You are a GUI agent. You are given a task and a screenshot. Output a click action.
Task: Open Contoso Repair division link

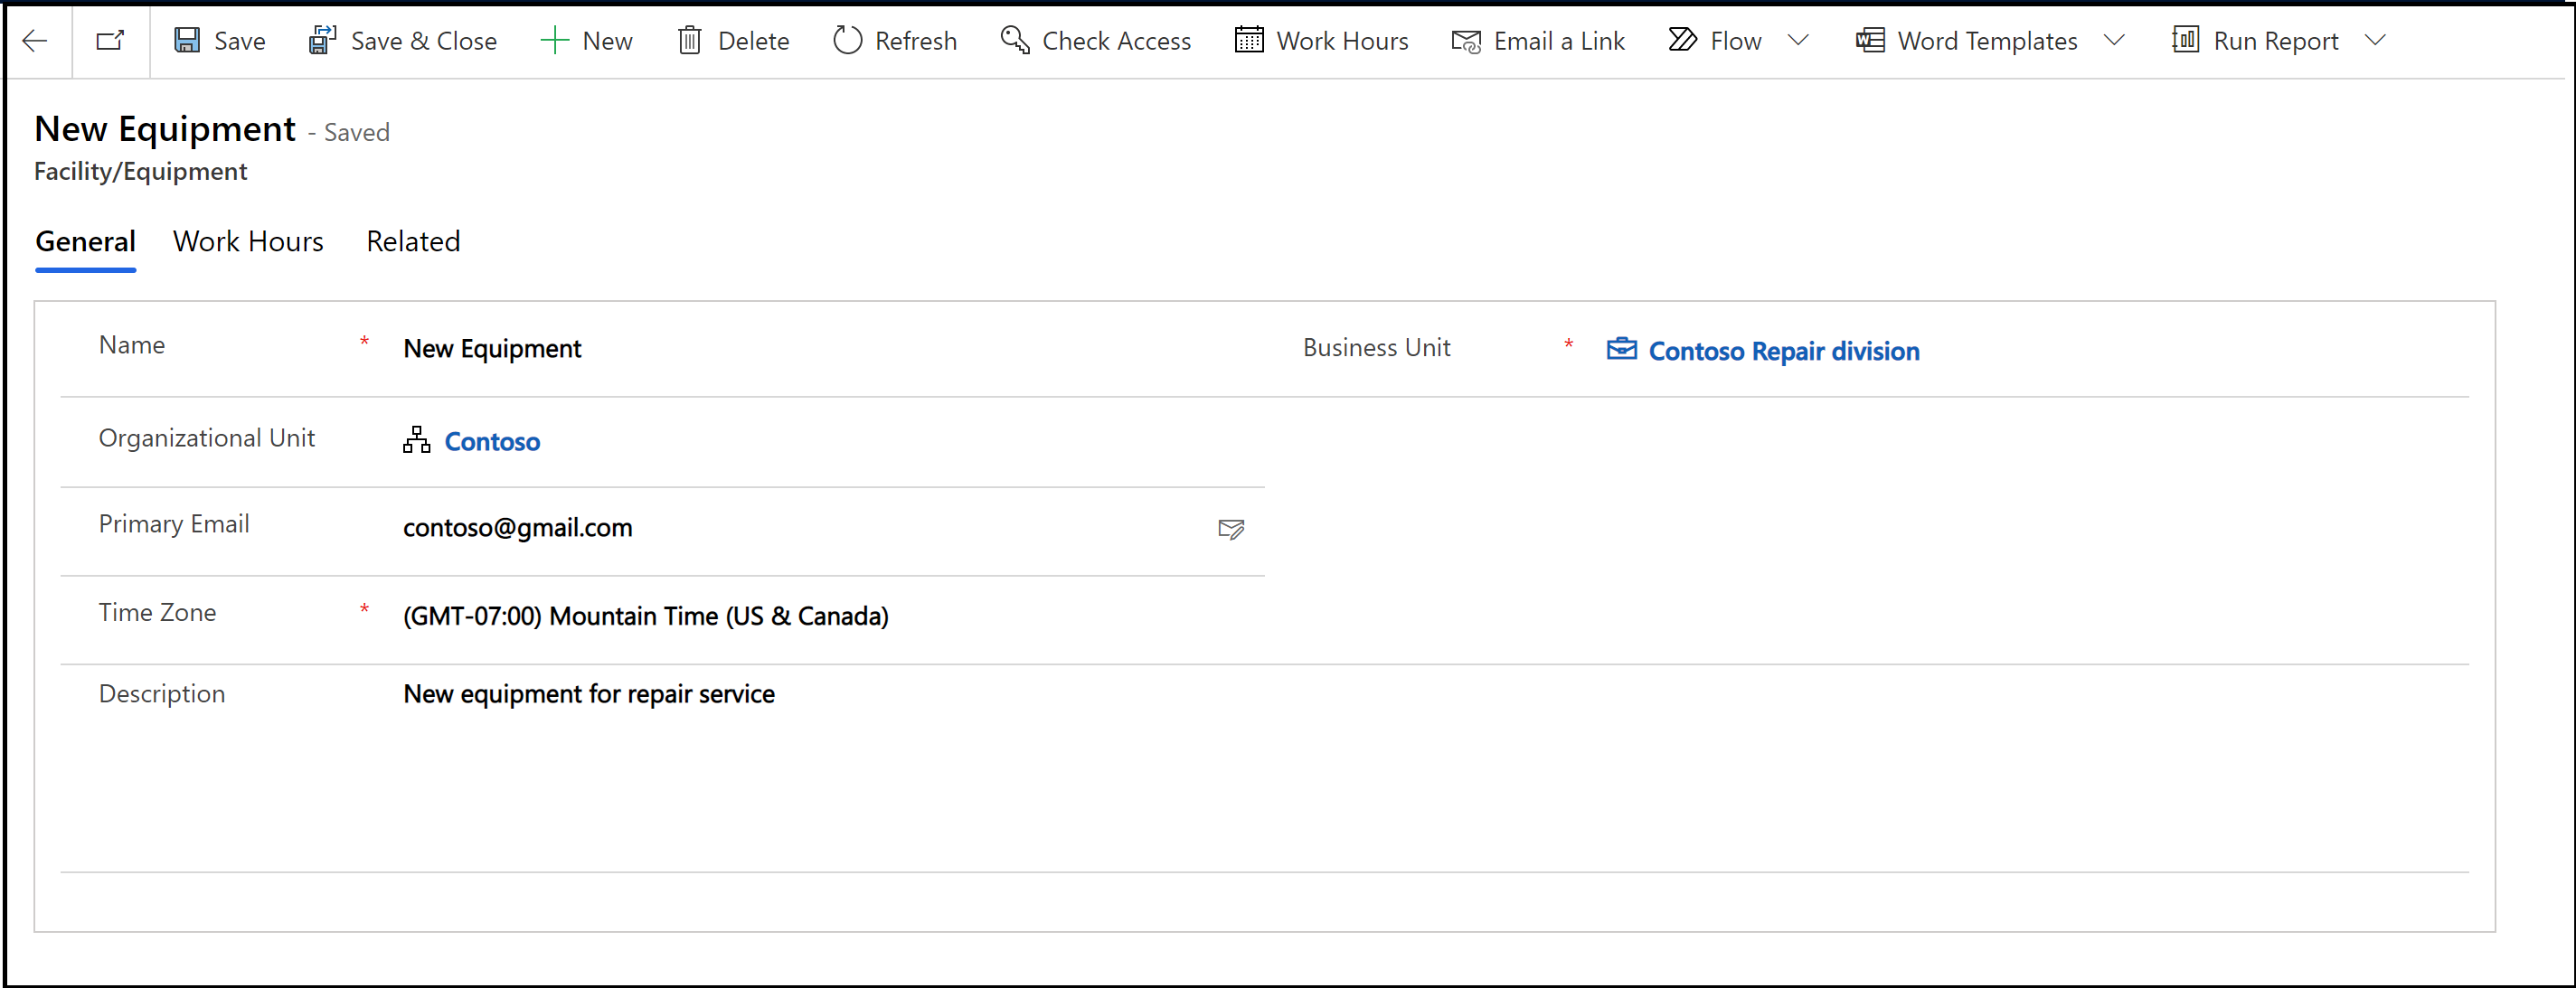click(x=1782, y=350)
